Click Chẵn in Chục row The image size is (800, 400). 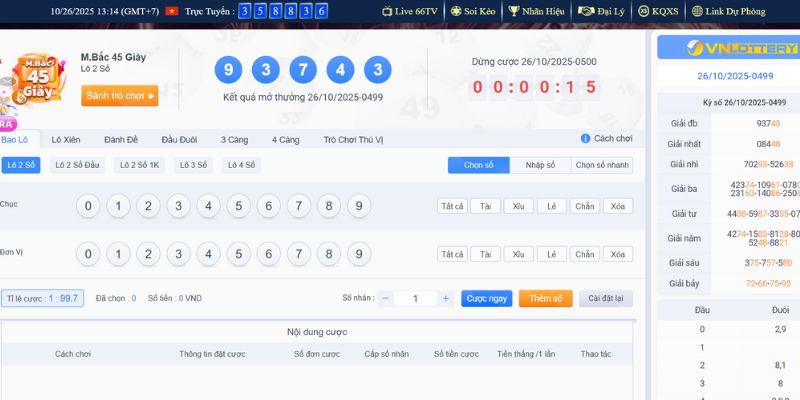(x=585, y=206)
